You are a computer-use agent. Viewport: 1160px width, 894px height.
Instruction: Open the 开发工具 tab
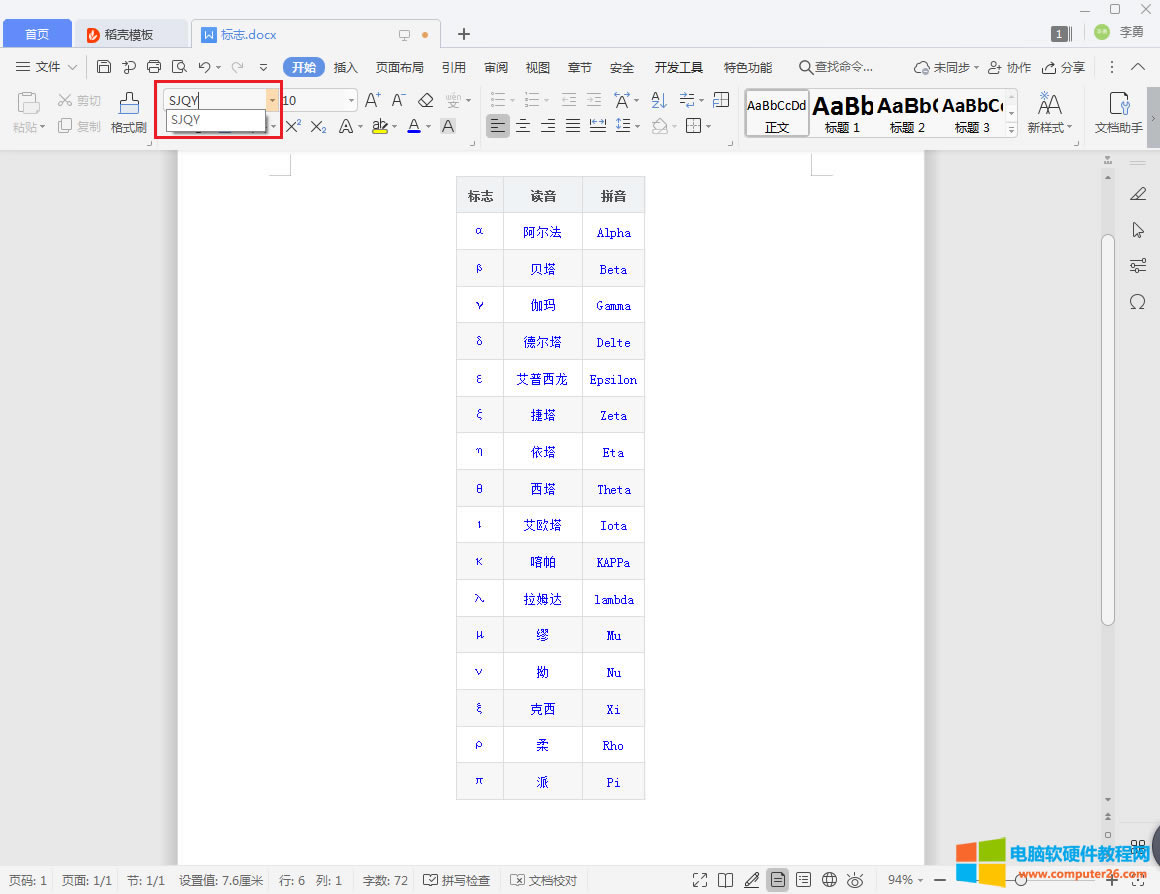[x=678, y=67]
